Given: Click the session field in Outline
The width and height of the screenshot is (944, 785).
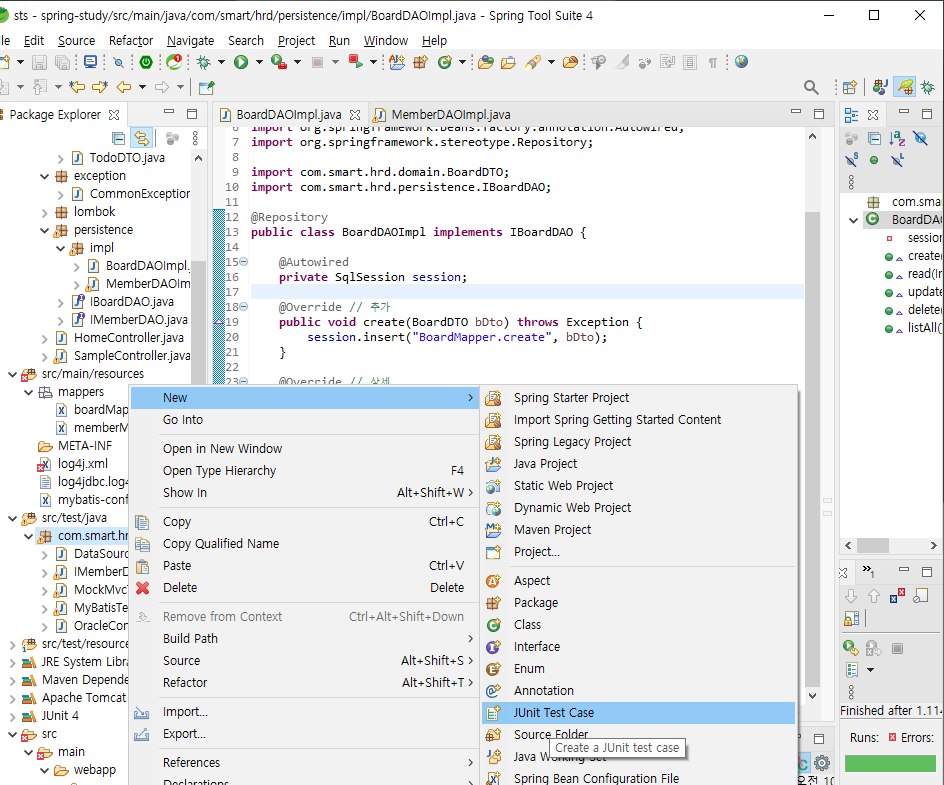Looking at the screenshot, I should (924, 238).
